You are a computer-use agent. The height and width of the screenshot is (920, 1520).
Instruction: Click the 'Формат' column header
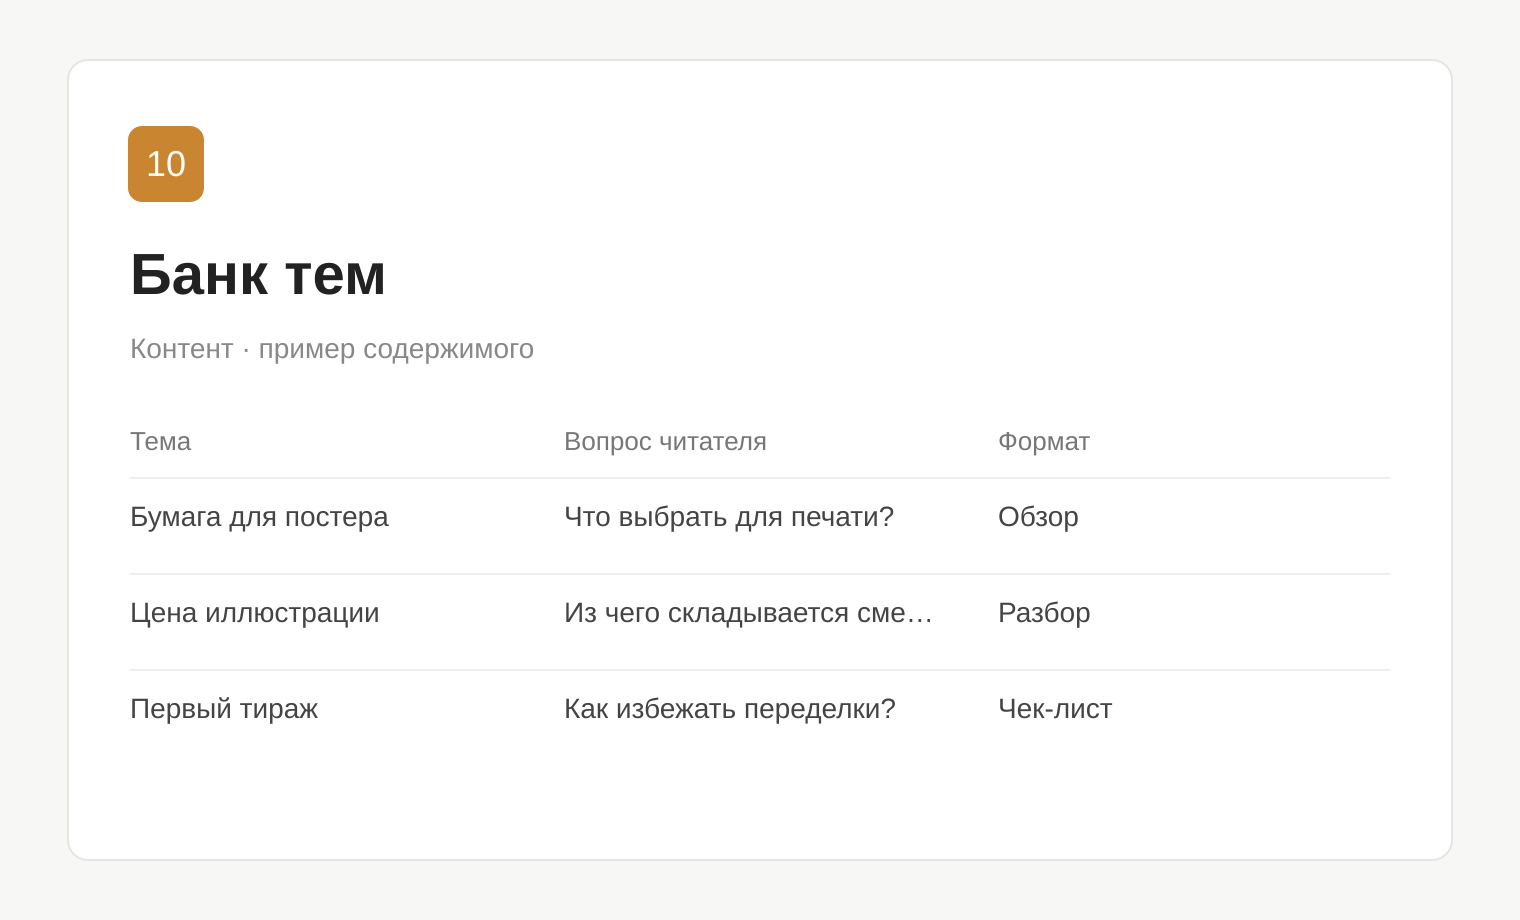(x=1044, y=441)
